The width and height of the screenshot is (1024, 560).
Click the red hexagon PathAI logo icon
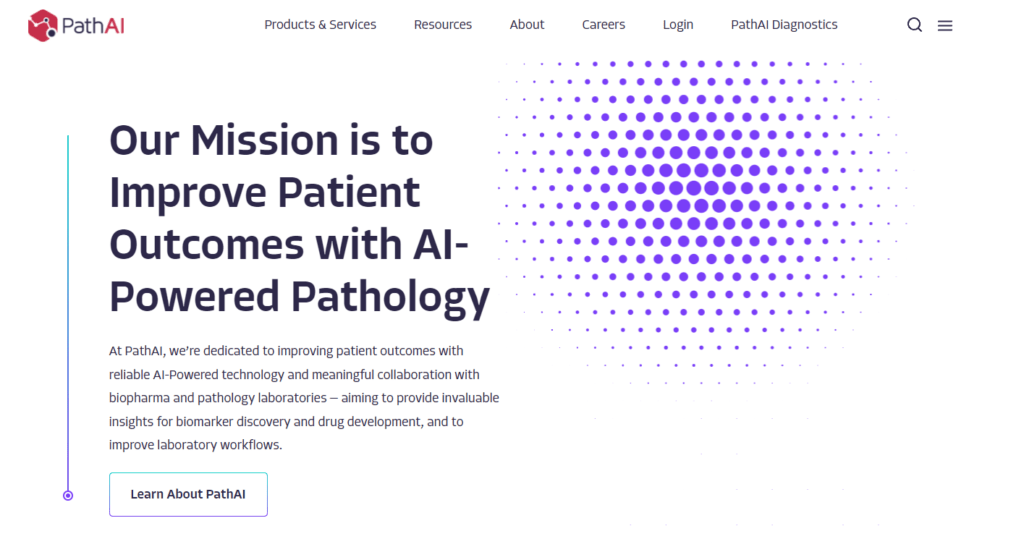click(x=44, y=25)
